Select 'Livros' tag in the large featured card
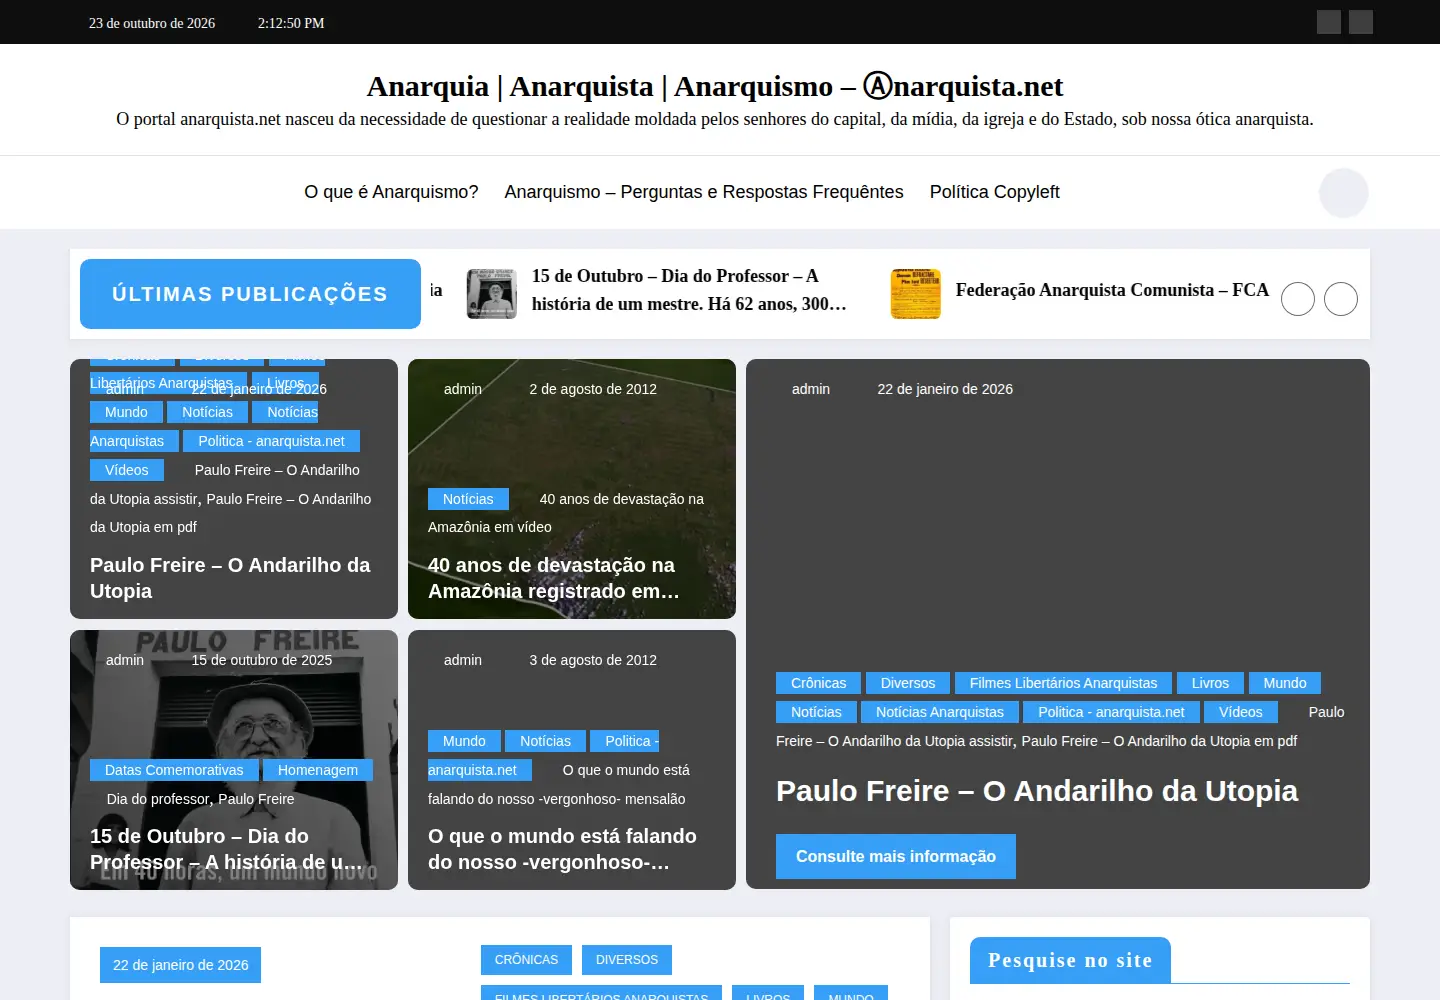Viewport: 1440px width, 1000px height. (x=1210, y=683)
